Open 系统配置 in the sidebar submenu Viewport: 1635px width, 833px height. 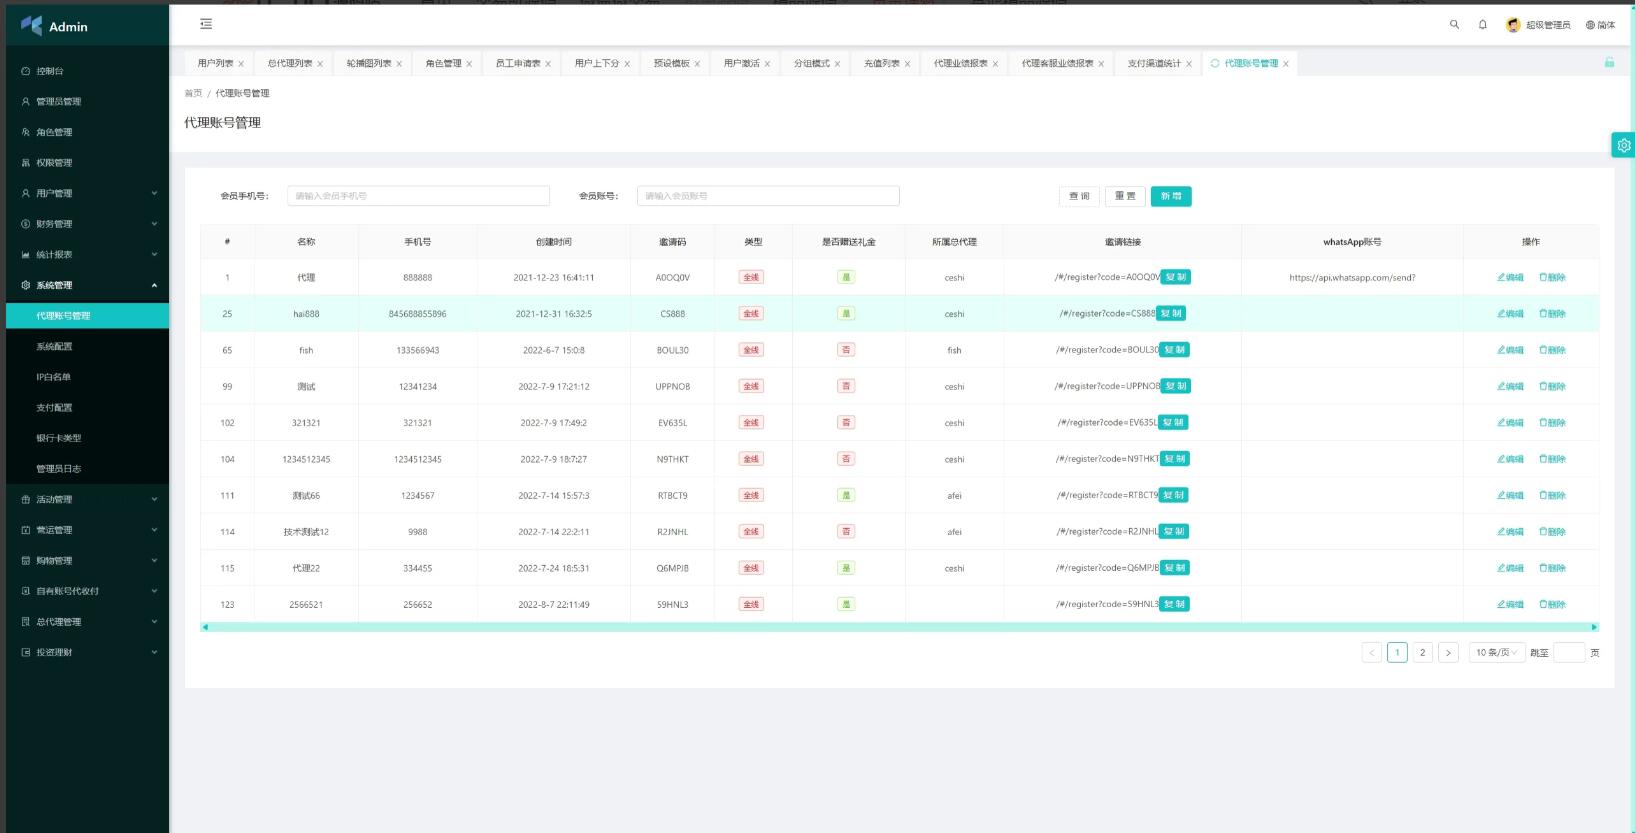[54, 346]
